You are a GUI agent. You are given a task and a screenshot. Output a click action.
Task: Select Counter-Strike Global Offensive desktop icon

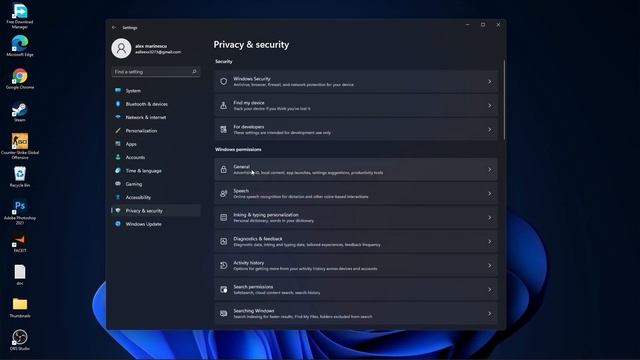point(20,146)
